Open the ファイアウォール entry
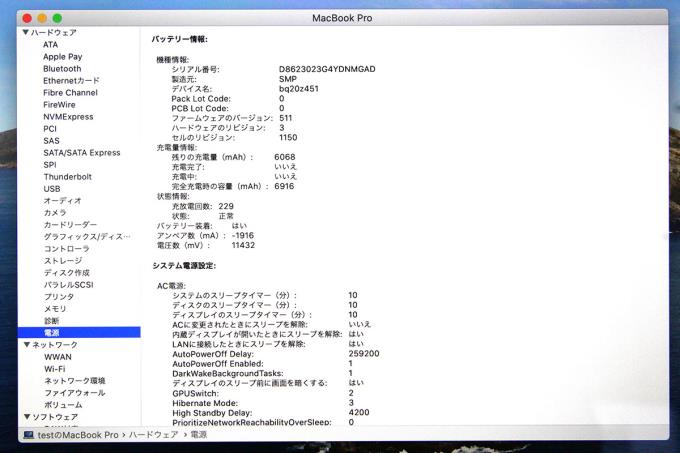Viewport: 680px width, 453px height. tap(75, 393)
